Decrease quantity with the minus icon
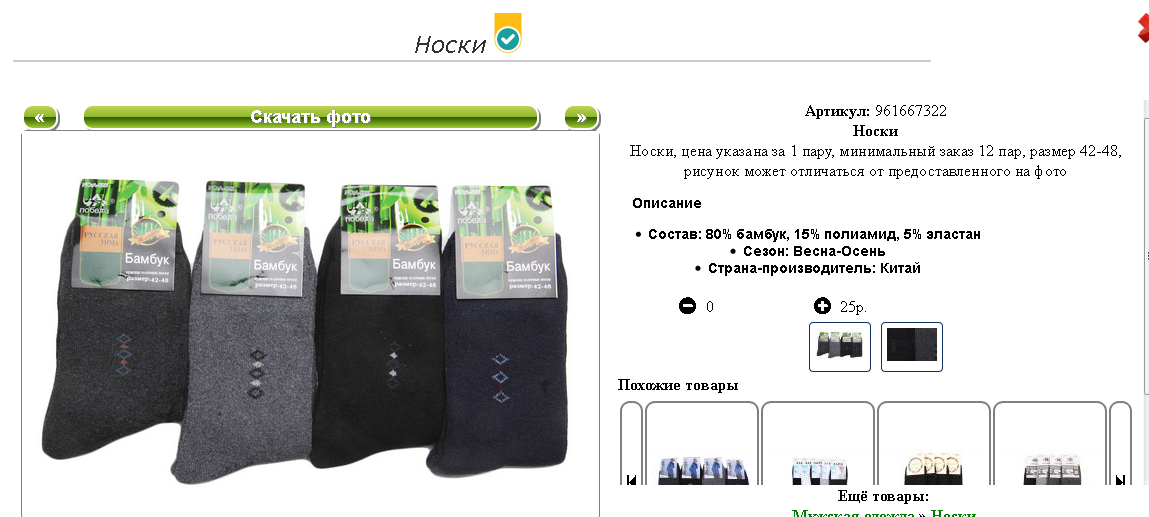Image resolution: width=1149 pixels, height=517 pixels. coord(687,306)
